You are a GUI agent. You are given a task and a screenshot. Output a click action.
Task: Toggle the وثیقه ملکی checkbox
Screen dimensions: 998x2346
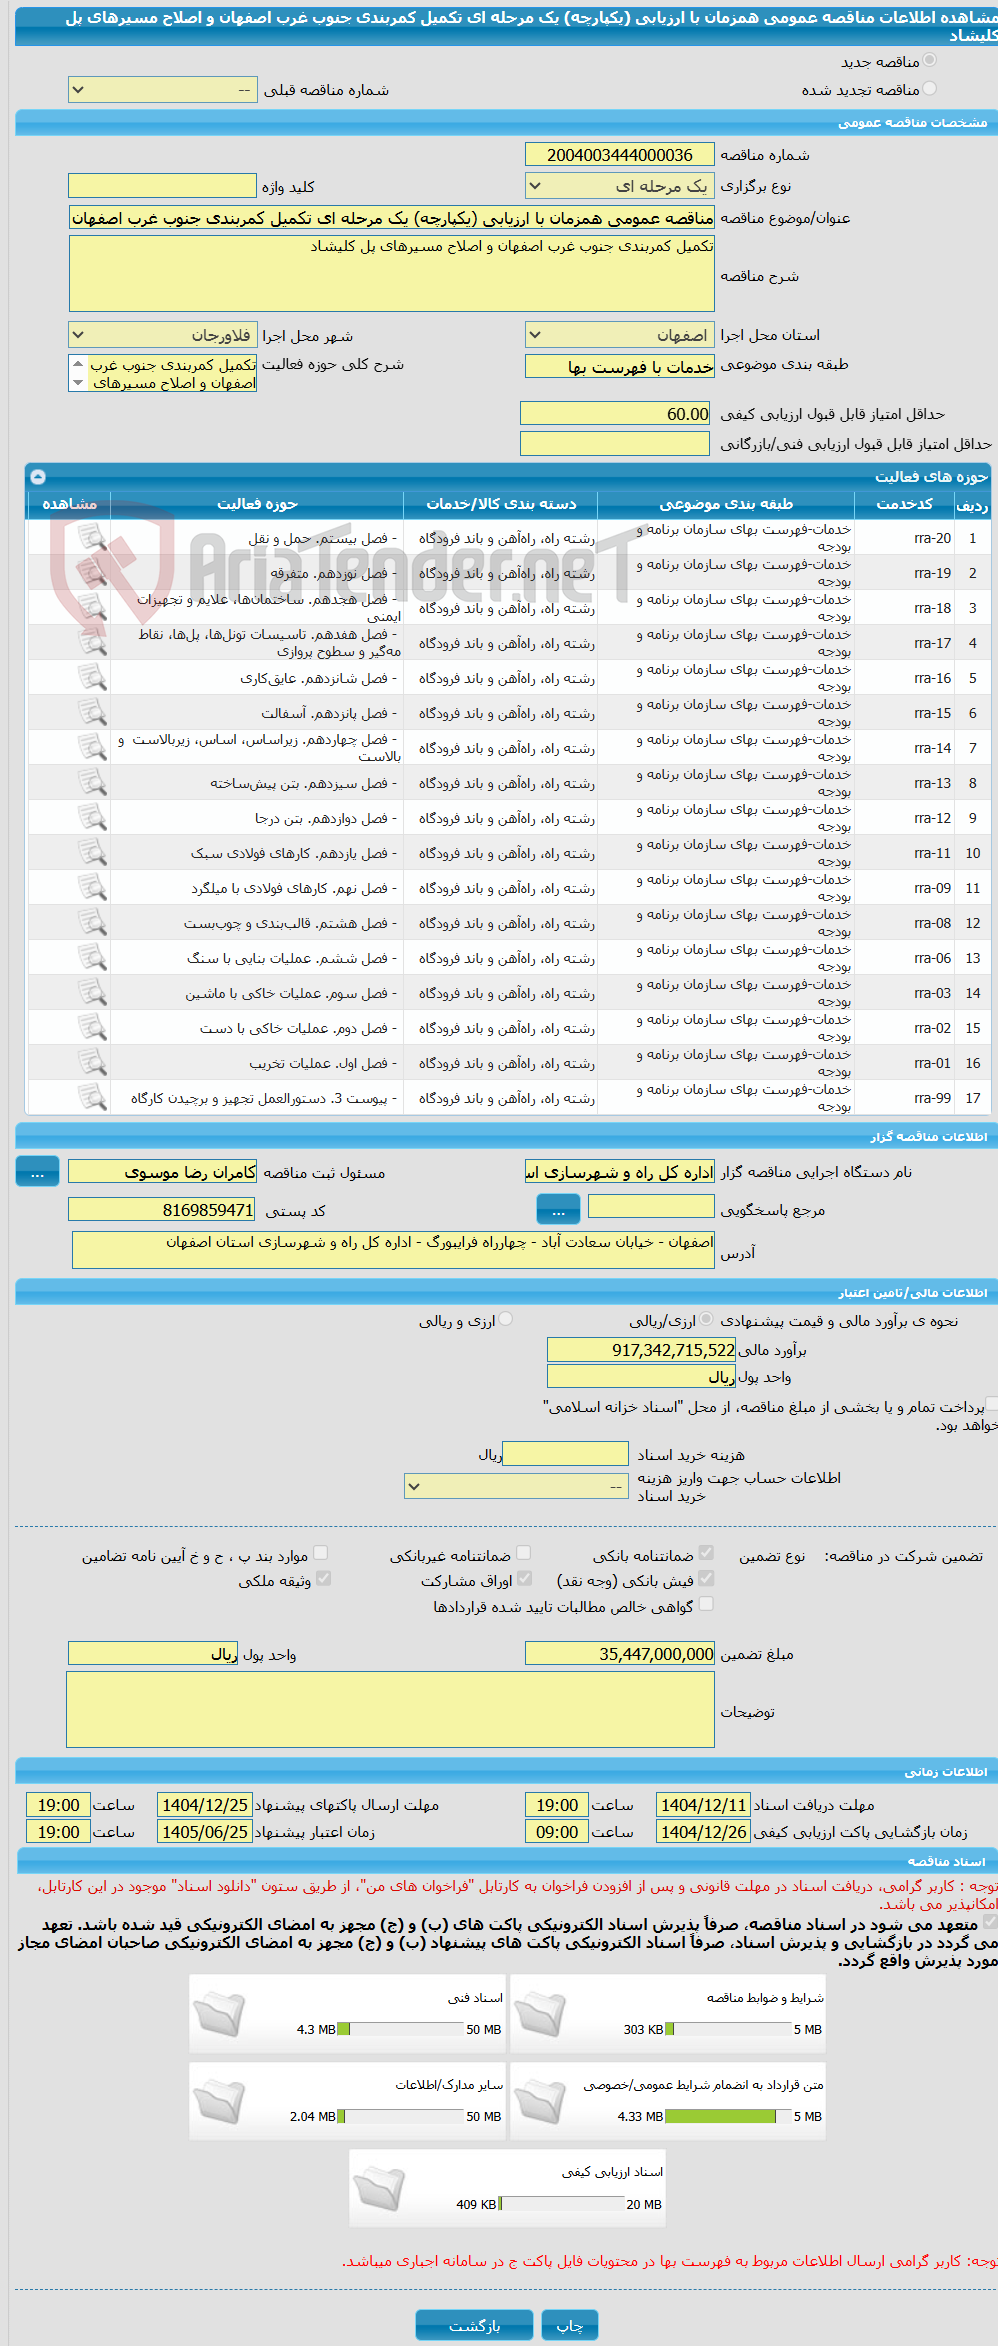323,1578
